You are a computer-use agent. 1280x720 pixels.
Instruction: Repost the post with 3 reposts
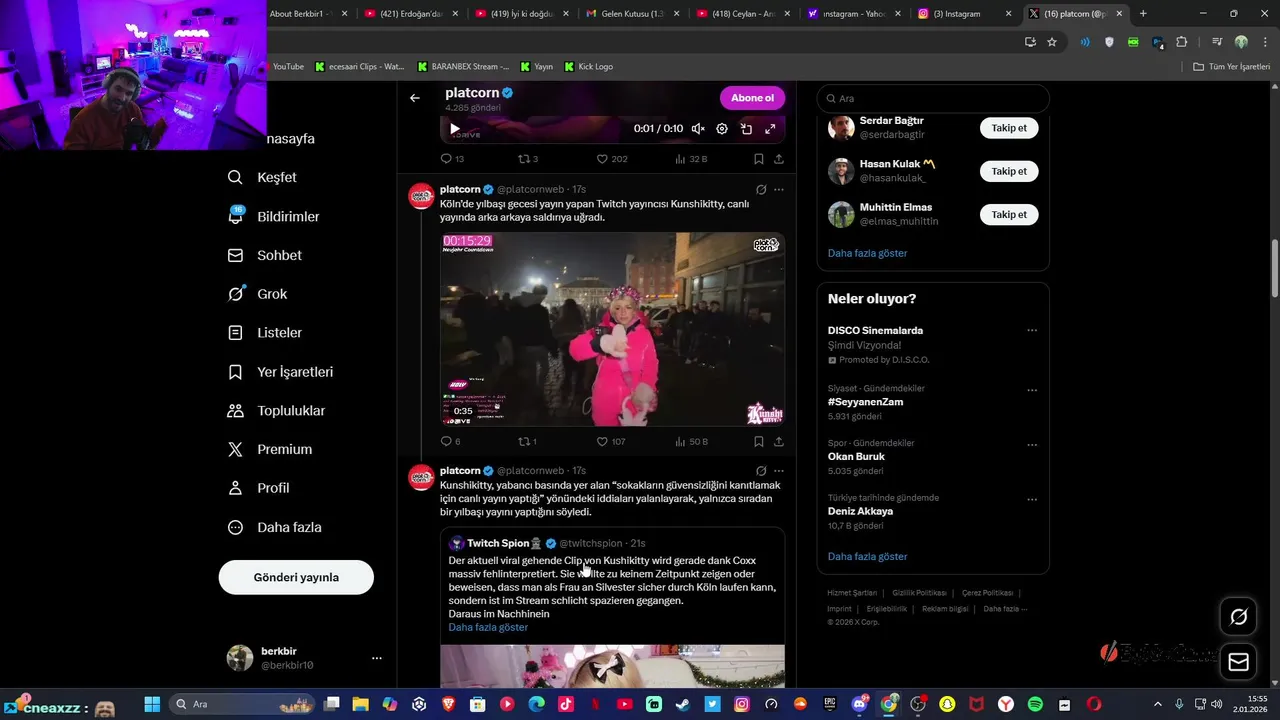coord(527,159)
